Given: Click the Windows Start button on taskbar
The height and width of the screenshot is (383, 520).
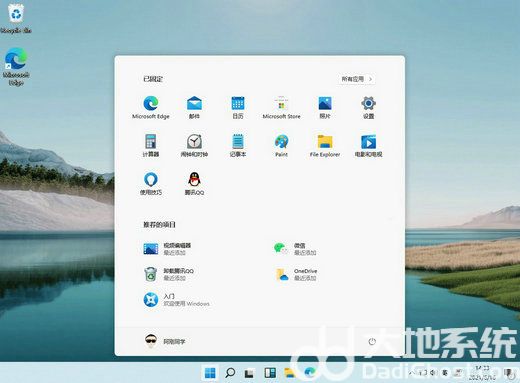Looking at the screenshot, I should pos(210,373).
